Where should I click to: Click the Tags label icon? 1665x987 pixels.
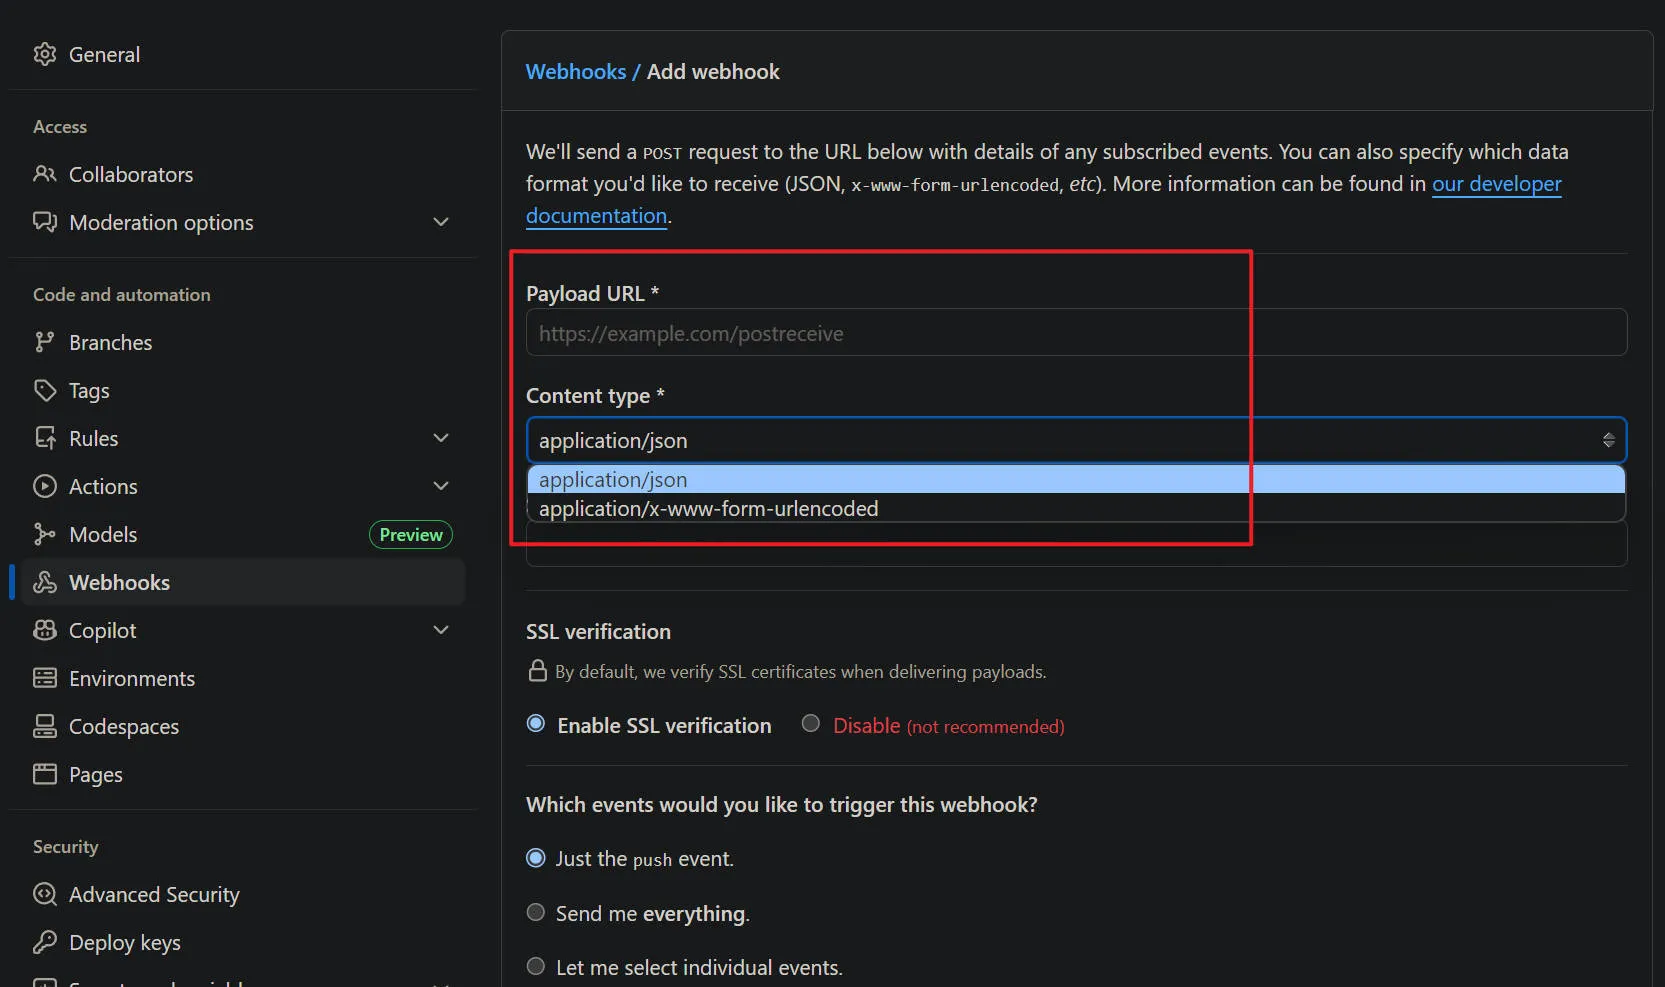(x=45, y=390)
